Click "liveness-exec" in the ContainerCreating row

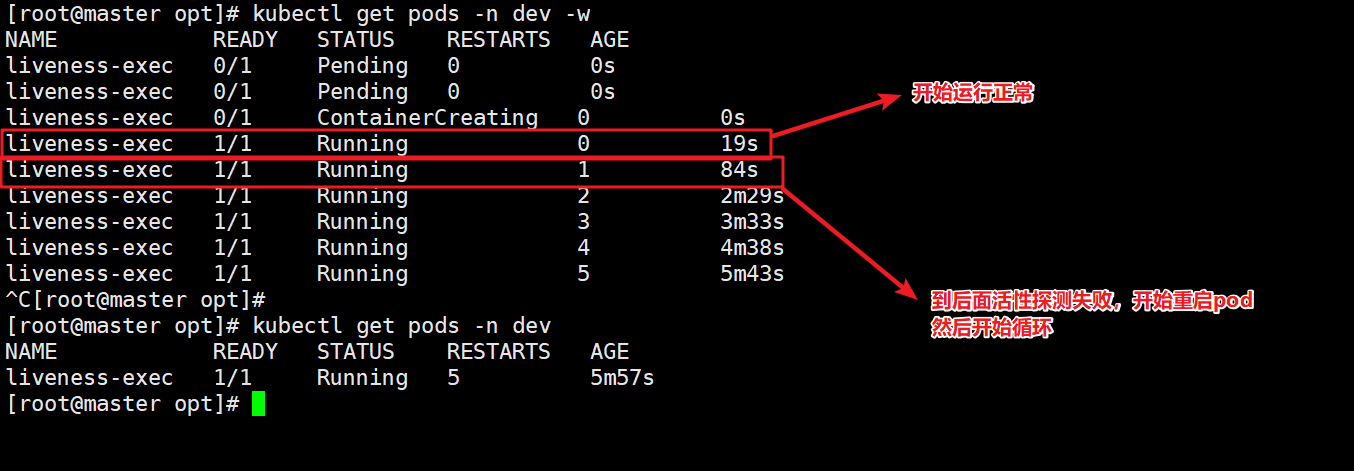point(89,118)
